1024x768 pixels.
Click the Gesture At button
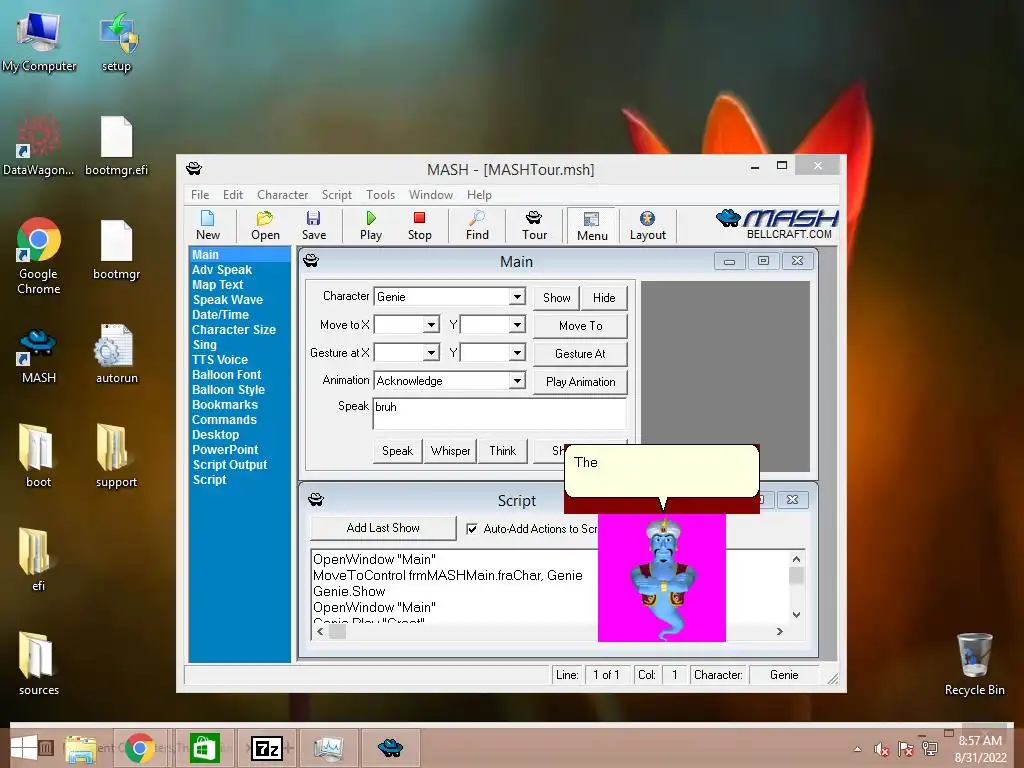point(580,354)
